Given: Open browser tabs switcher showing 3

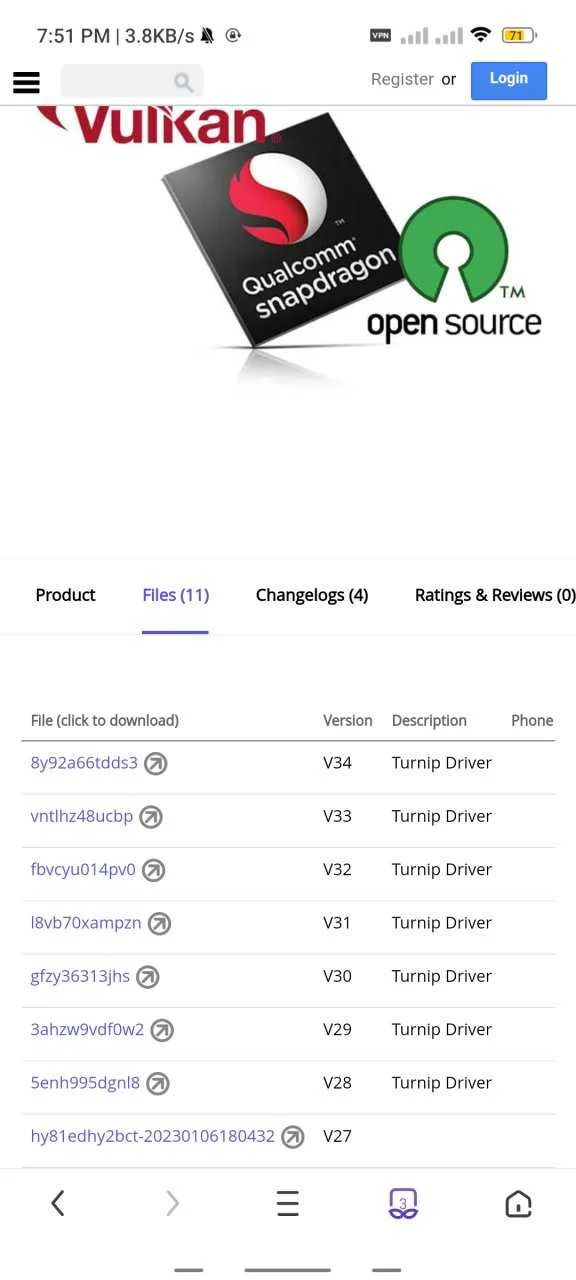Looking at the screenshot, I should coord(403,1203).
